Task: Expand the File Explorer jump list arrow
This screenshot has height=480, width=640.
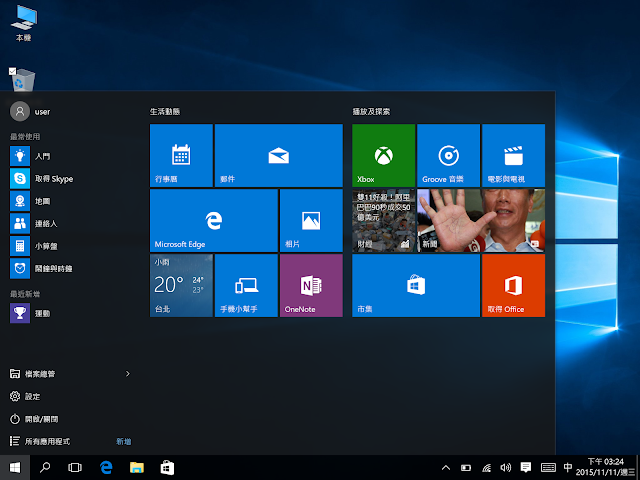Action: click(x=128, y=373)
